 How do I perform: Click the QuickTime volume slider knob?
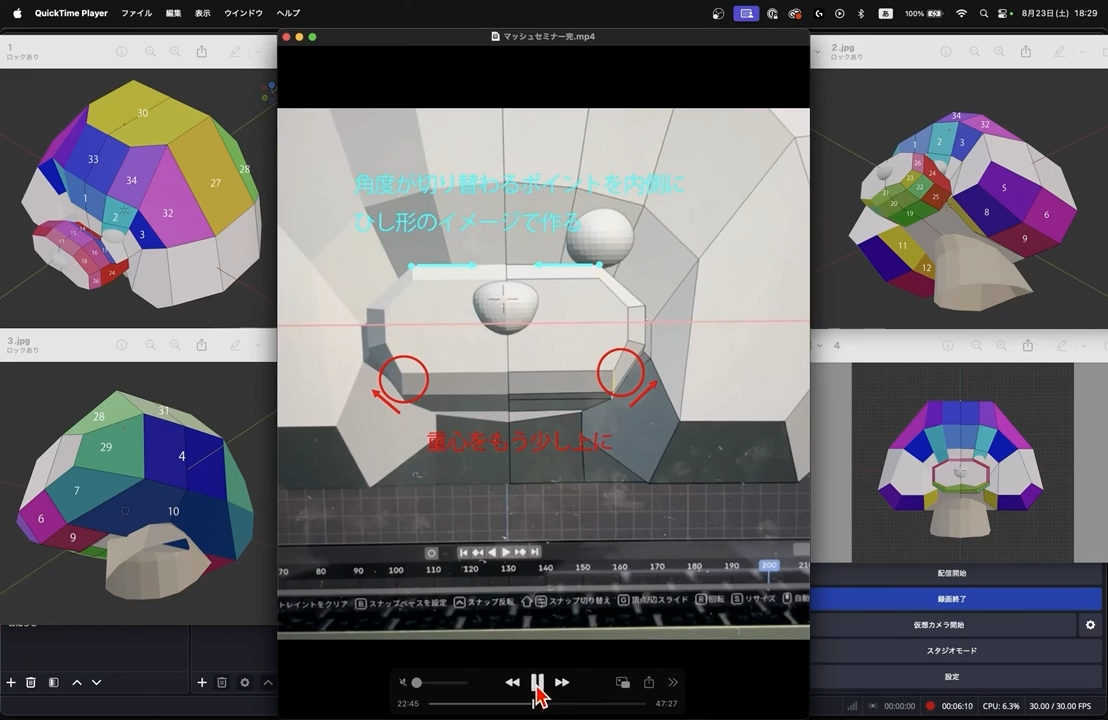coord(416,683)
